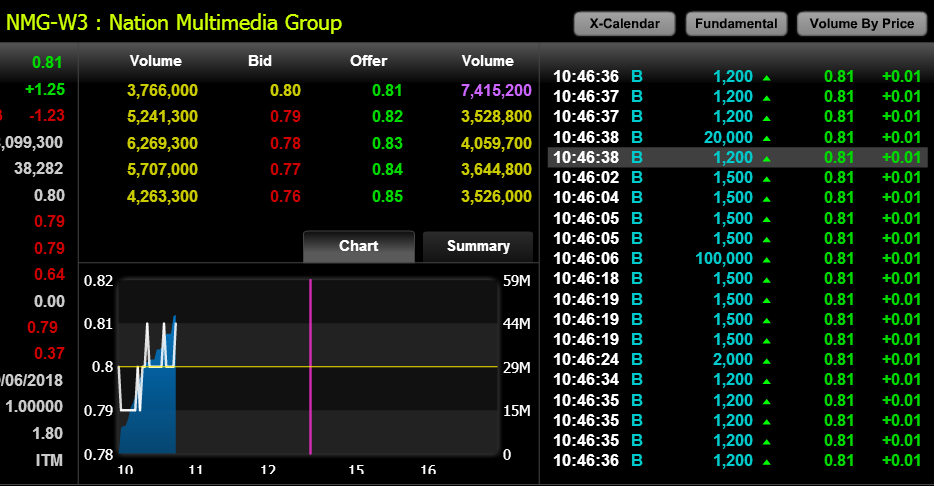The width and height of the screenshot is (934, 486).
Task: Select the offer price 0.85
Action: (387, 197)
